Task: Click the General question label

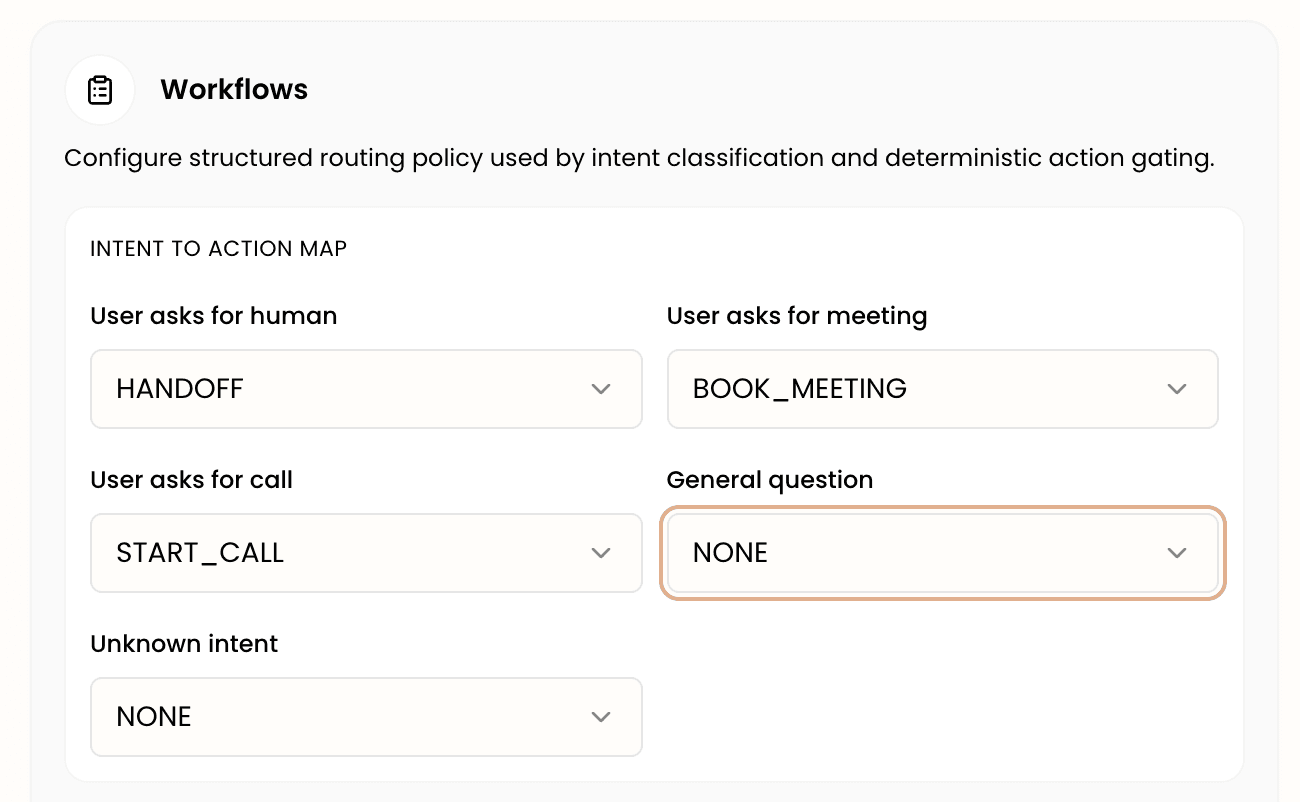Action: 770,481
